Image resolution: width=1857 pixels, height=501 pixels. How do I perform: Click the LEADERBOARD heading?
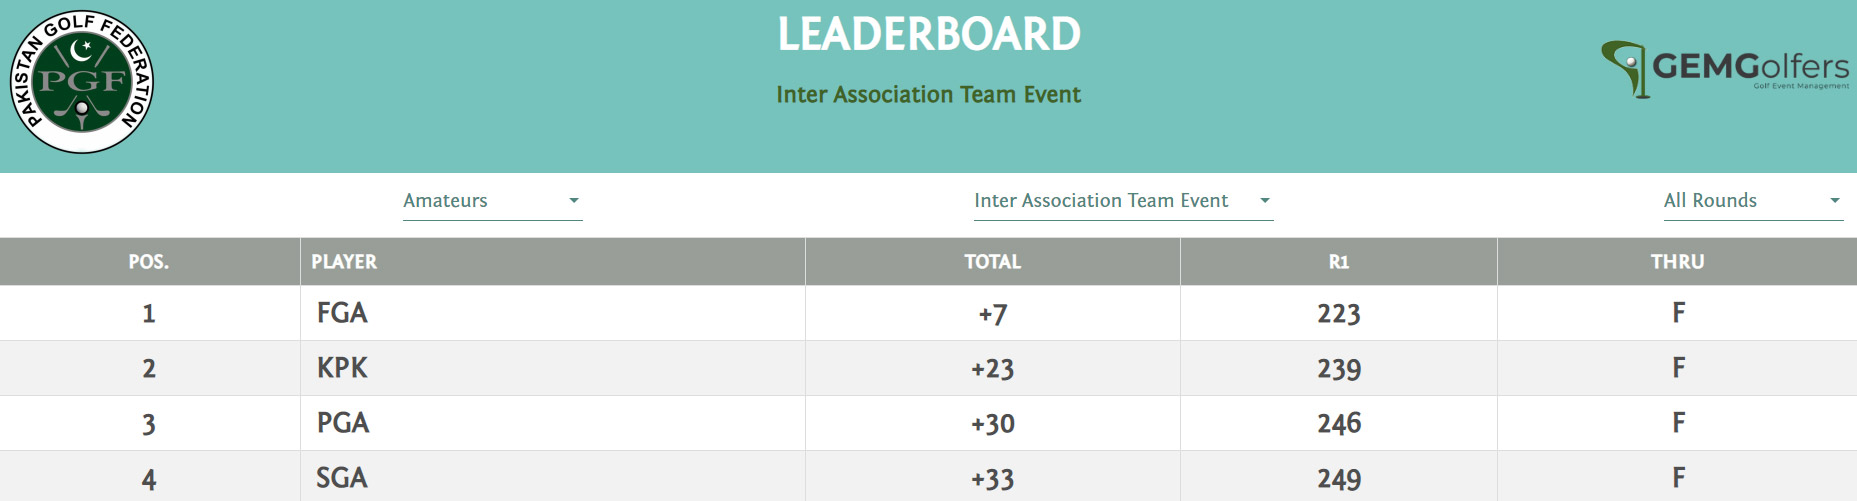tap(929, 34)
